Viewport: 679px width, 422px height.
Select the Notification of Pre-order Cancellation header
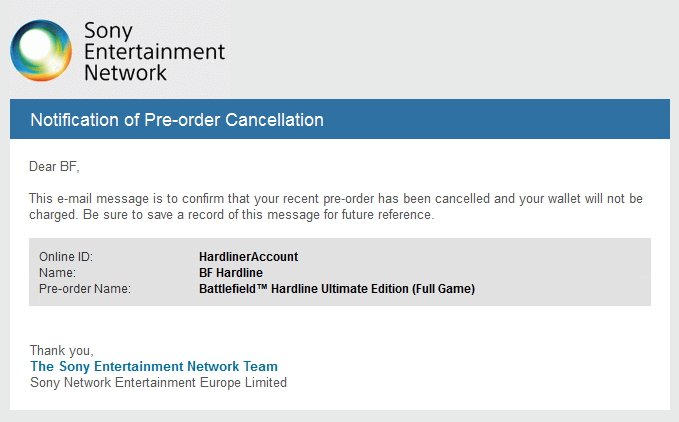click(177, 120)
